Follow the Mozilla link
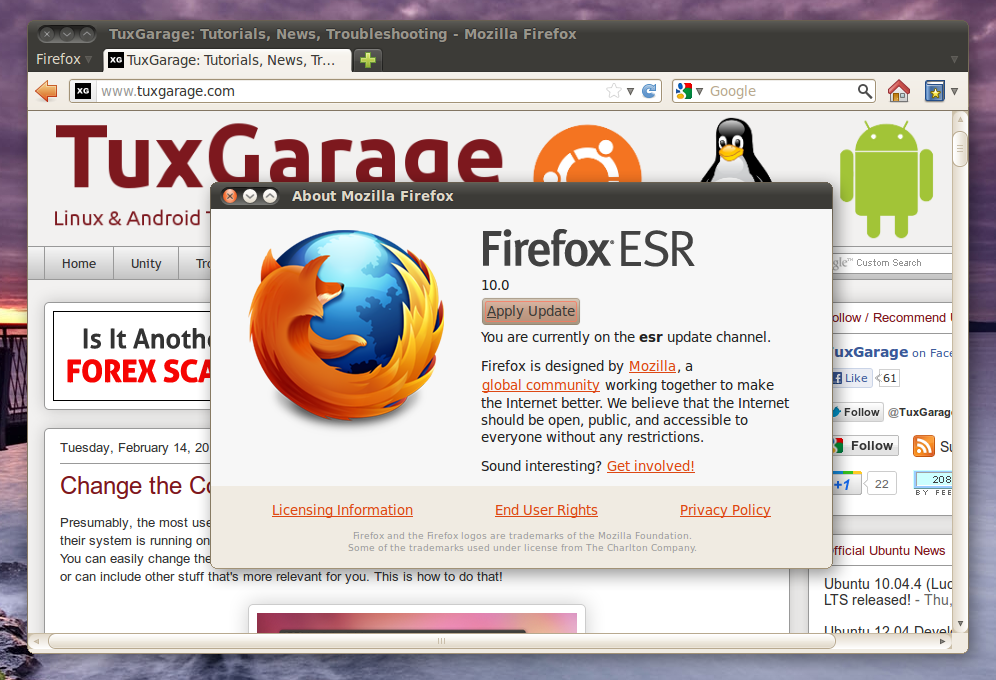 (652, 366)
